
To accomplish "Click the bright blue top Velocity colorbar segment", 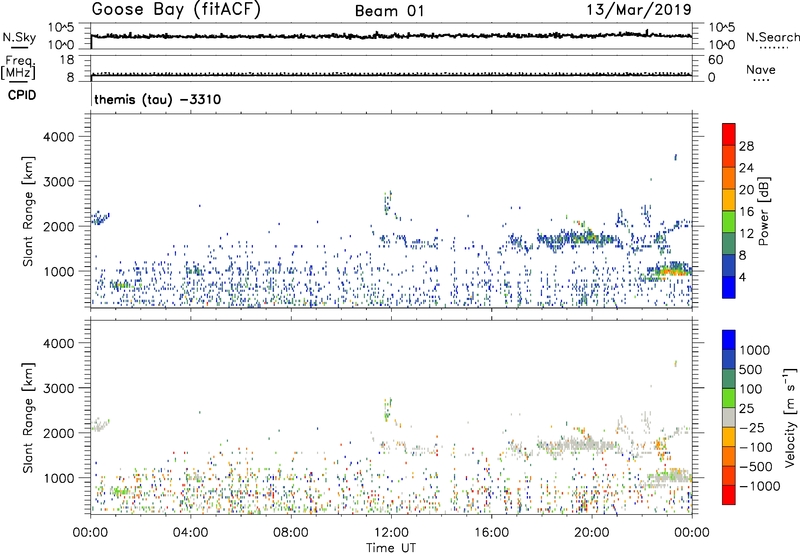I will click(729, 340).
